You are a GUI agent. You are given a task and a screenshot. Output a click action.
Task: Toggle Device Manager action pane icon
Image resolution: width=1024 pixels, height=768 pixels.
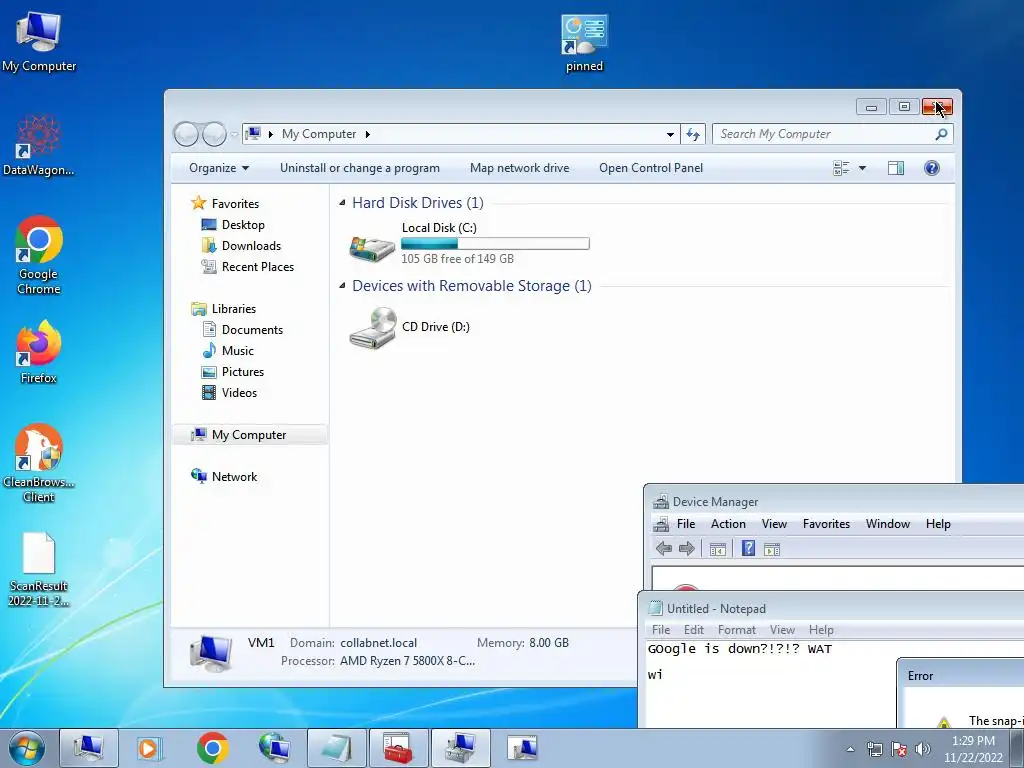tap(772, 549)
